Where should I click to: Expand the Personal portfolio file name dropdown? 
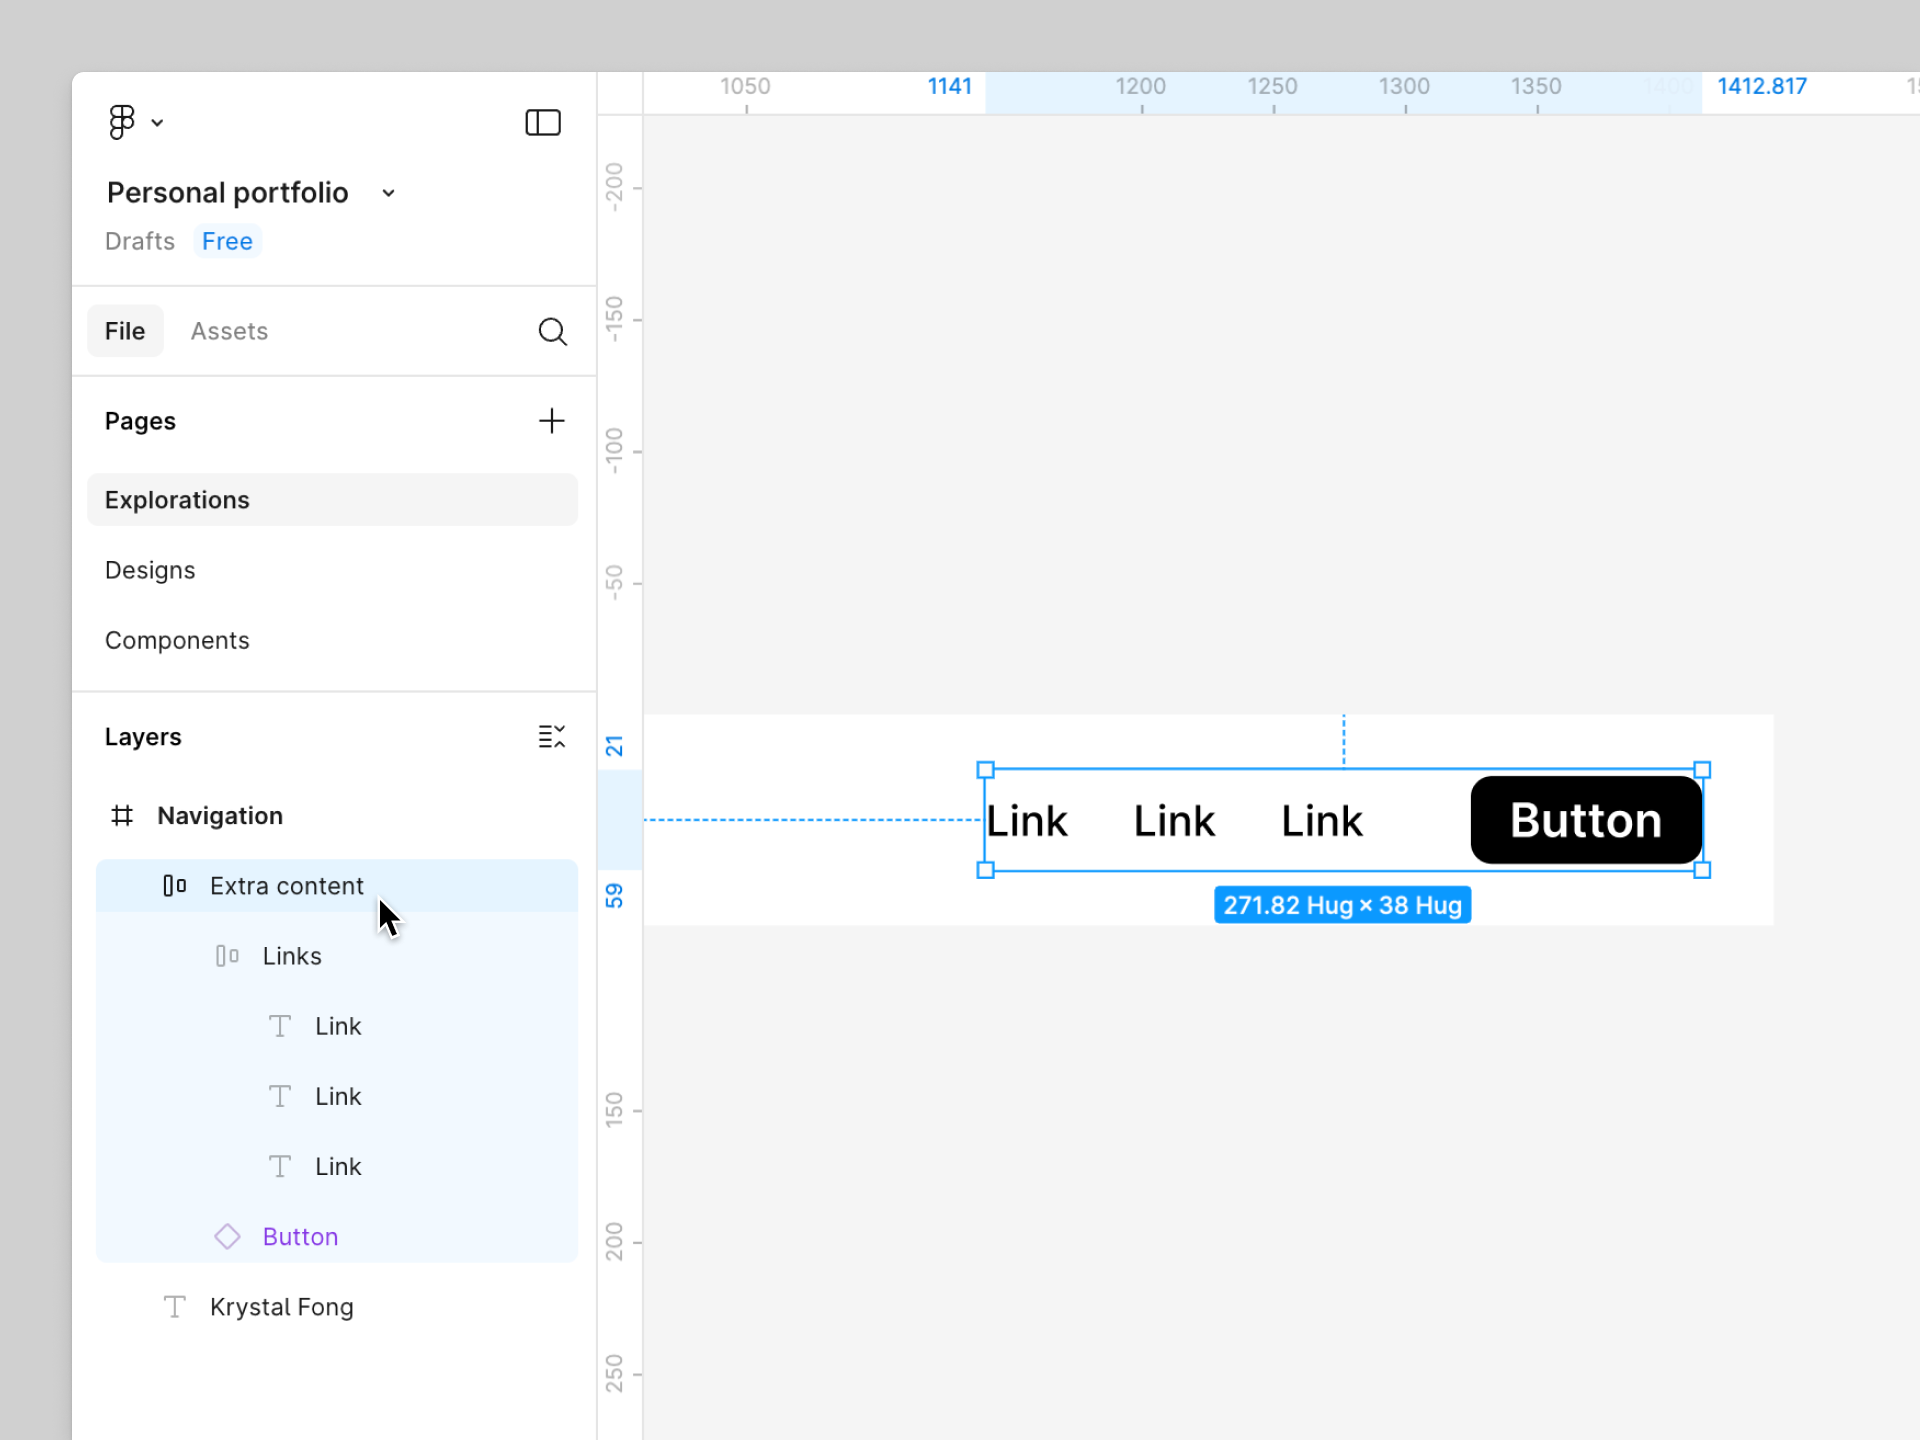click(389, 193)
